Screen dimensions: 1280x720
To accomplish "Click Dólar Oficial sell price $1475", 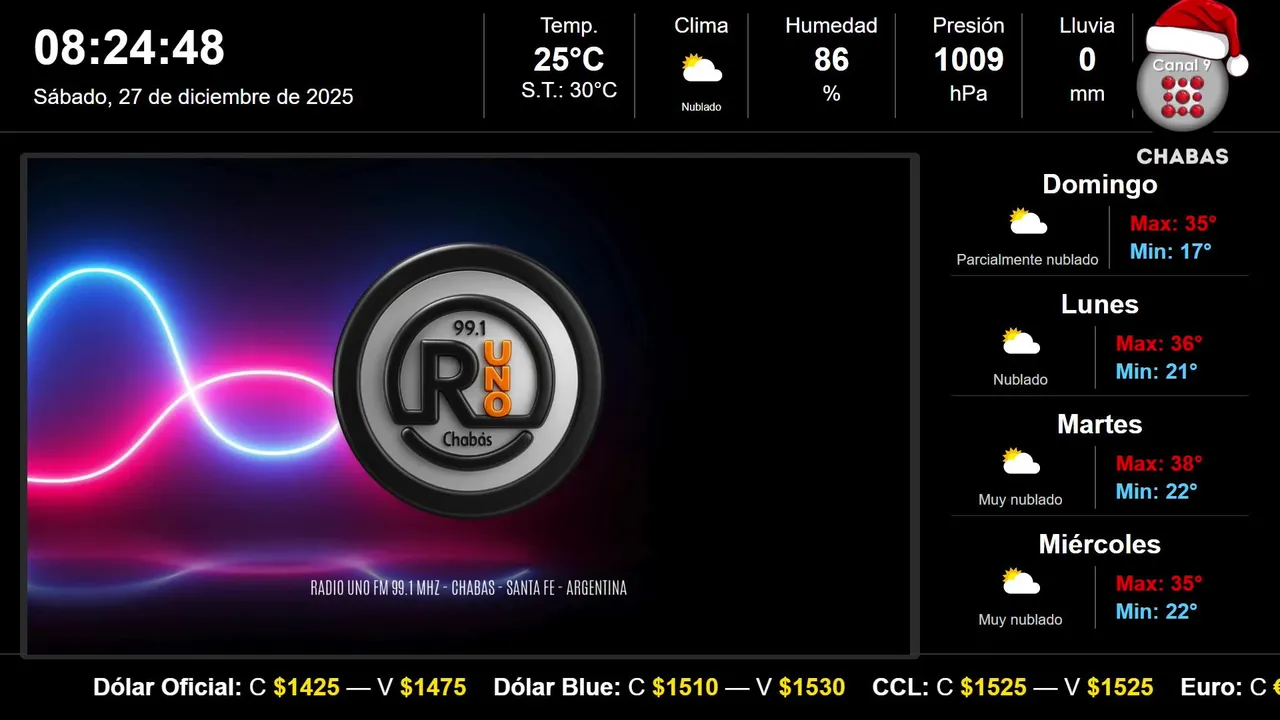I will pos(433,687).
